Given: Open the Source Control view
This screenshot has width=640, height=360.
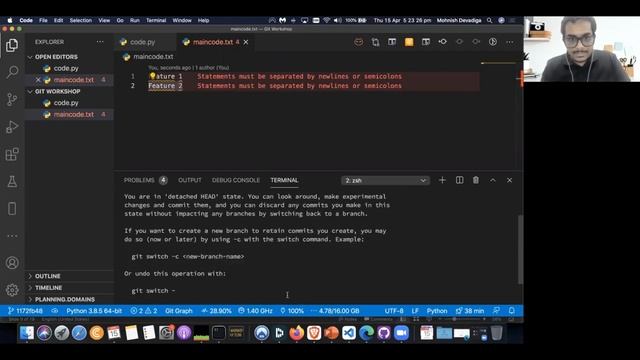Looking at the screenshot, I should (x=12, y=99).
